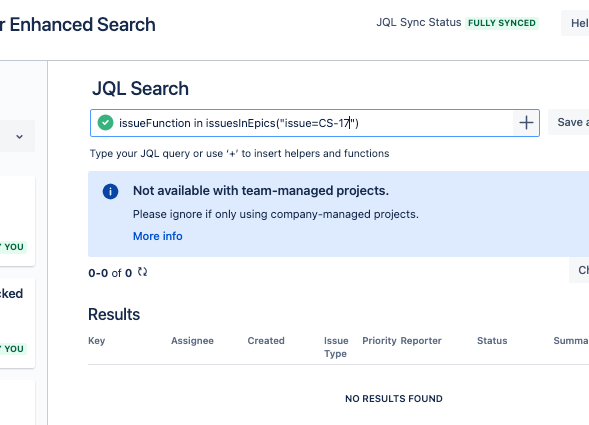
Task: Click the FULLY SYNCED status badge
Action: coord(502,23)
